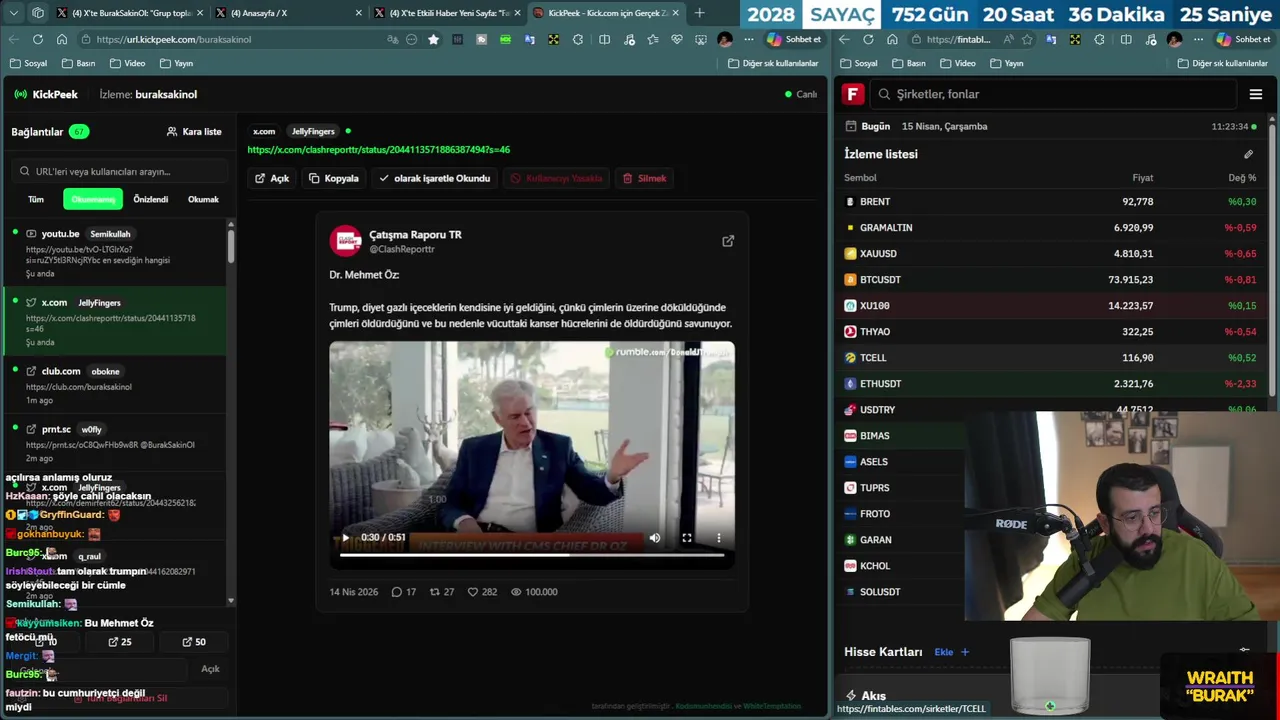Click Ekle to add Hisse Kartları

point(951,652)
